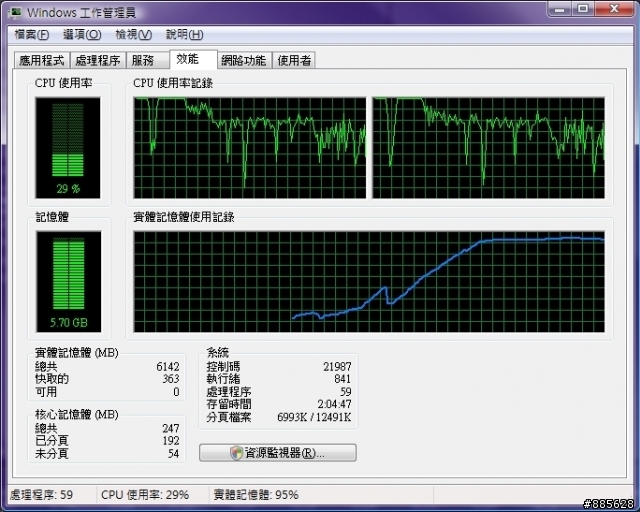Viewport: 640px width, 512px height.
Task: Click status bar entry 處理程序: 59
Action: coord(41,495)
